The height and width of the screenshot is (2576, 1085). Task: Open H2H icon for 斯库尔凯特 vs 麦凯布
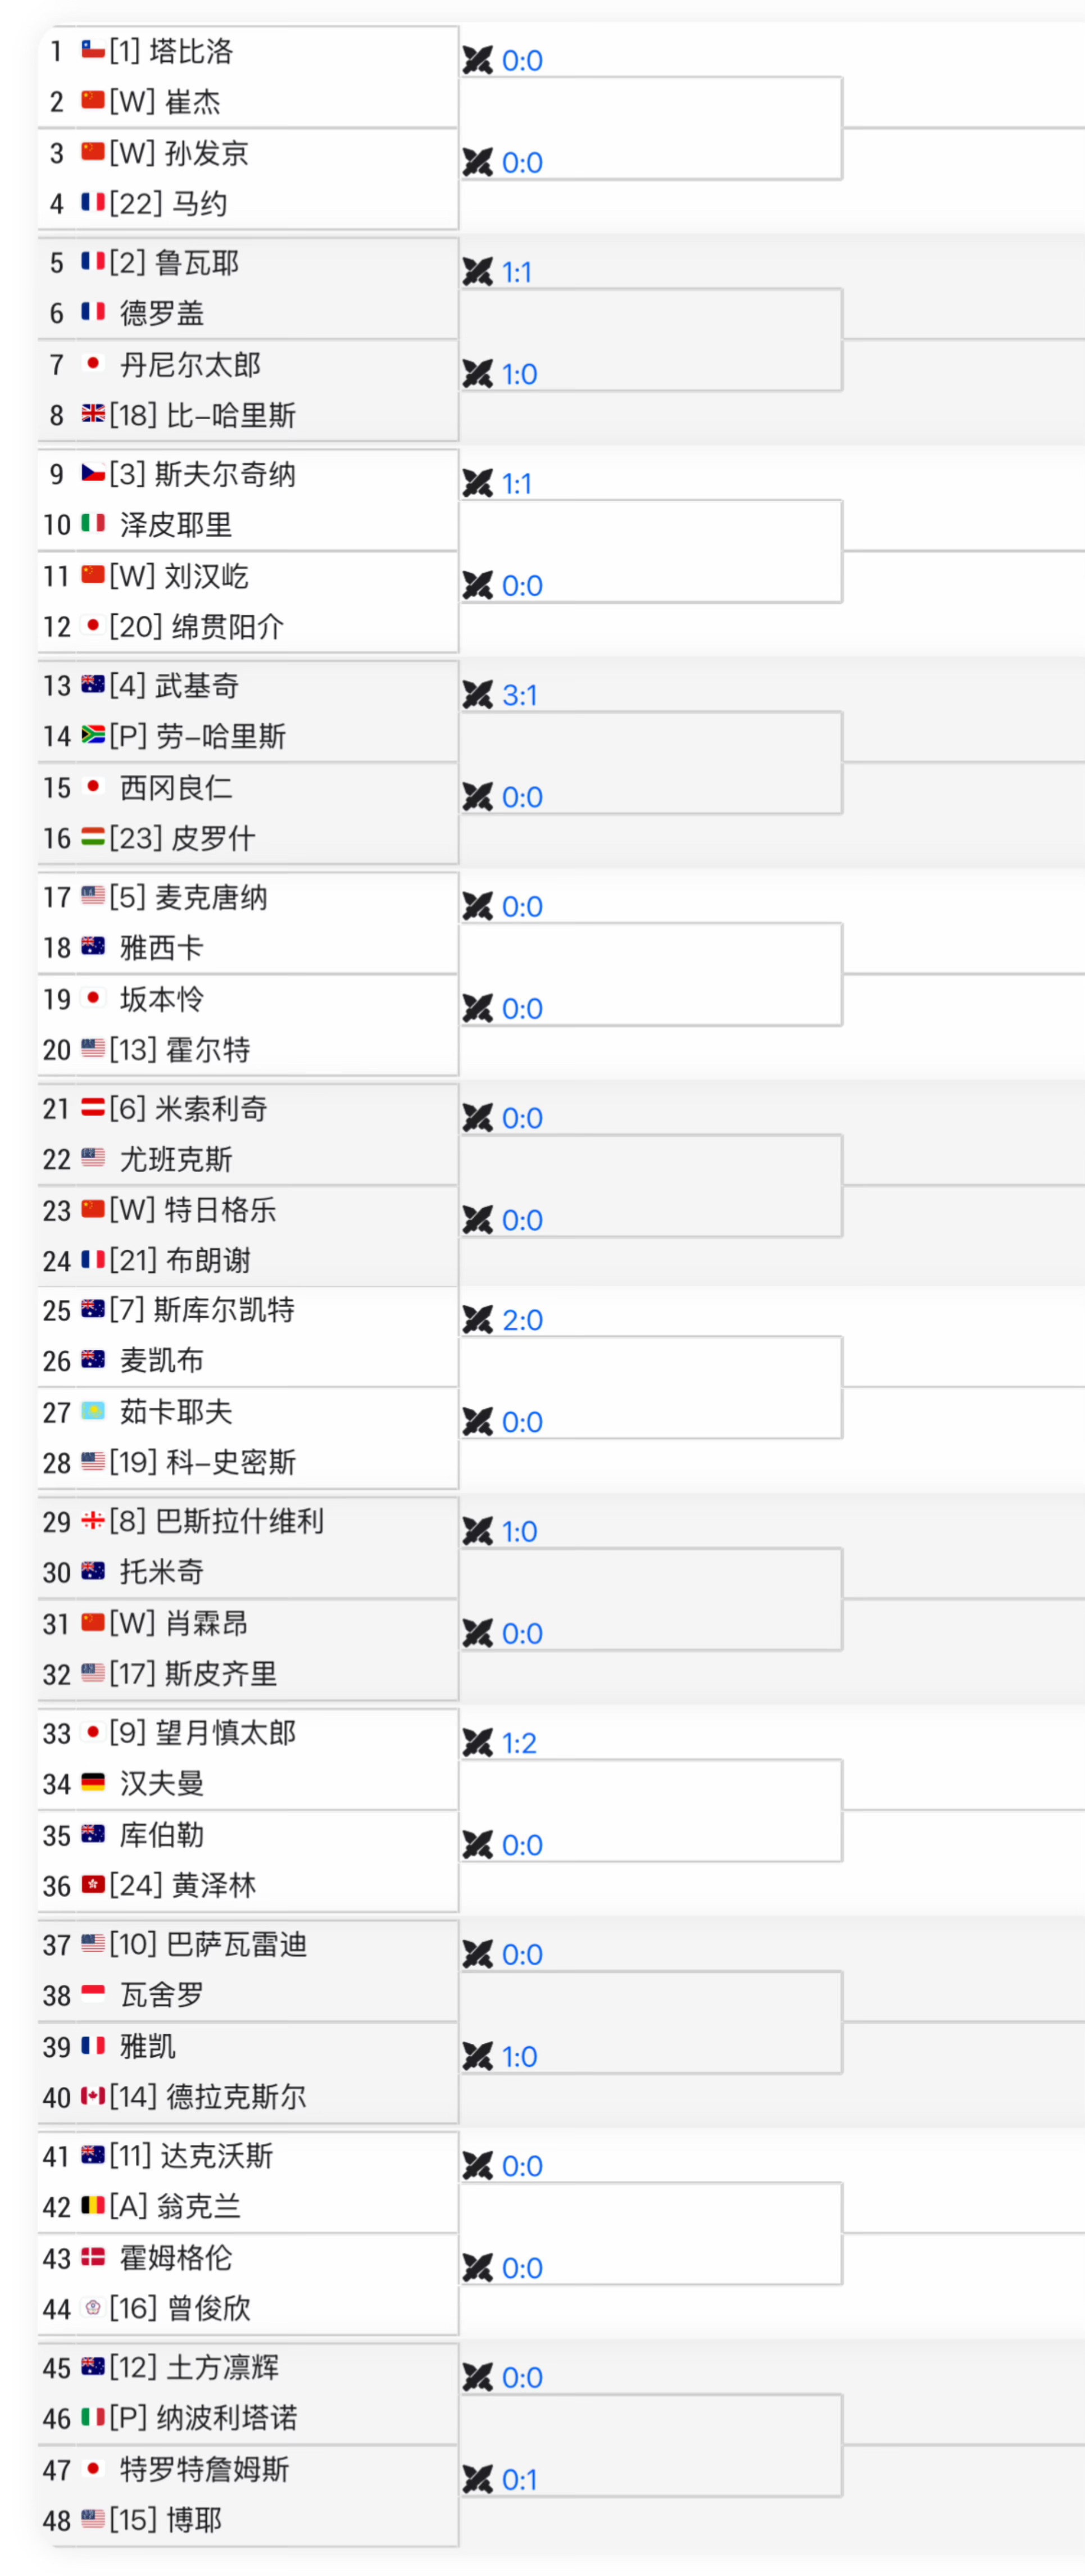(x=478, y=1320)
